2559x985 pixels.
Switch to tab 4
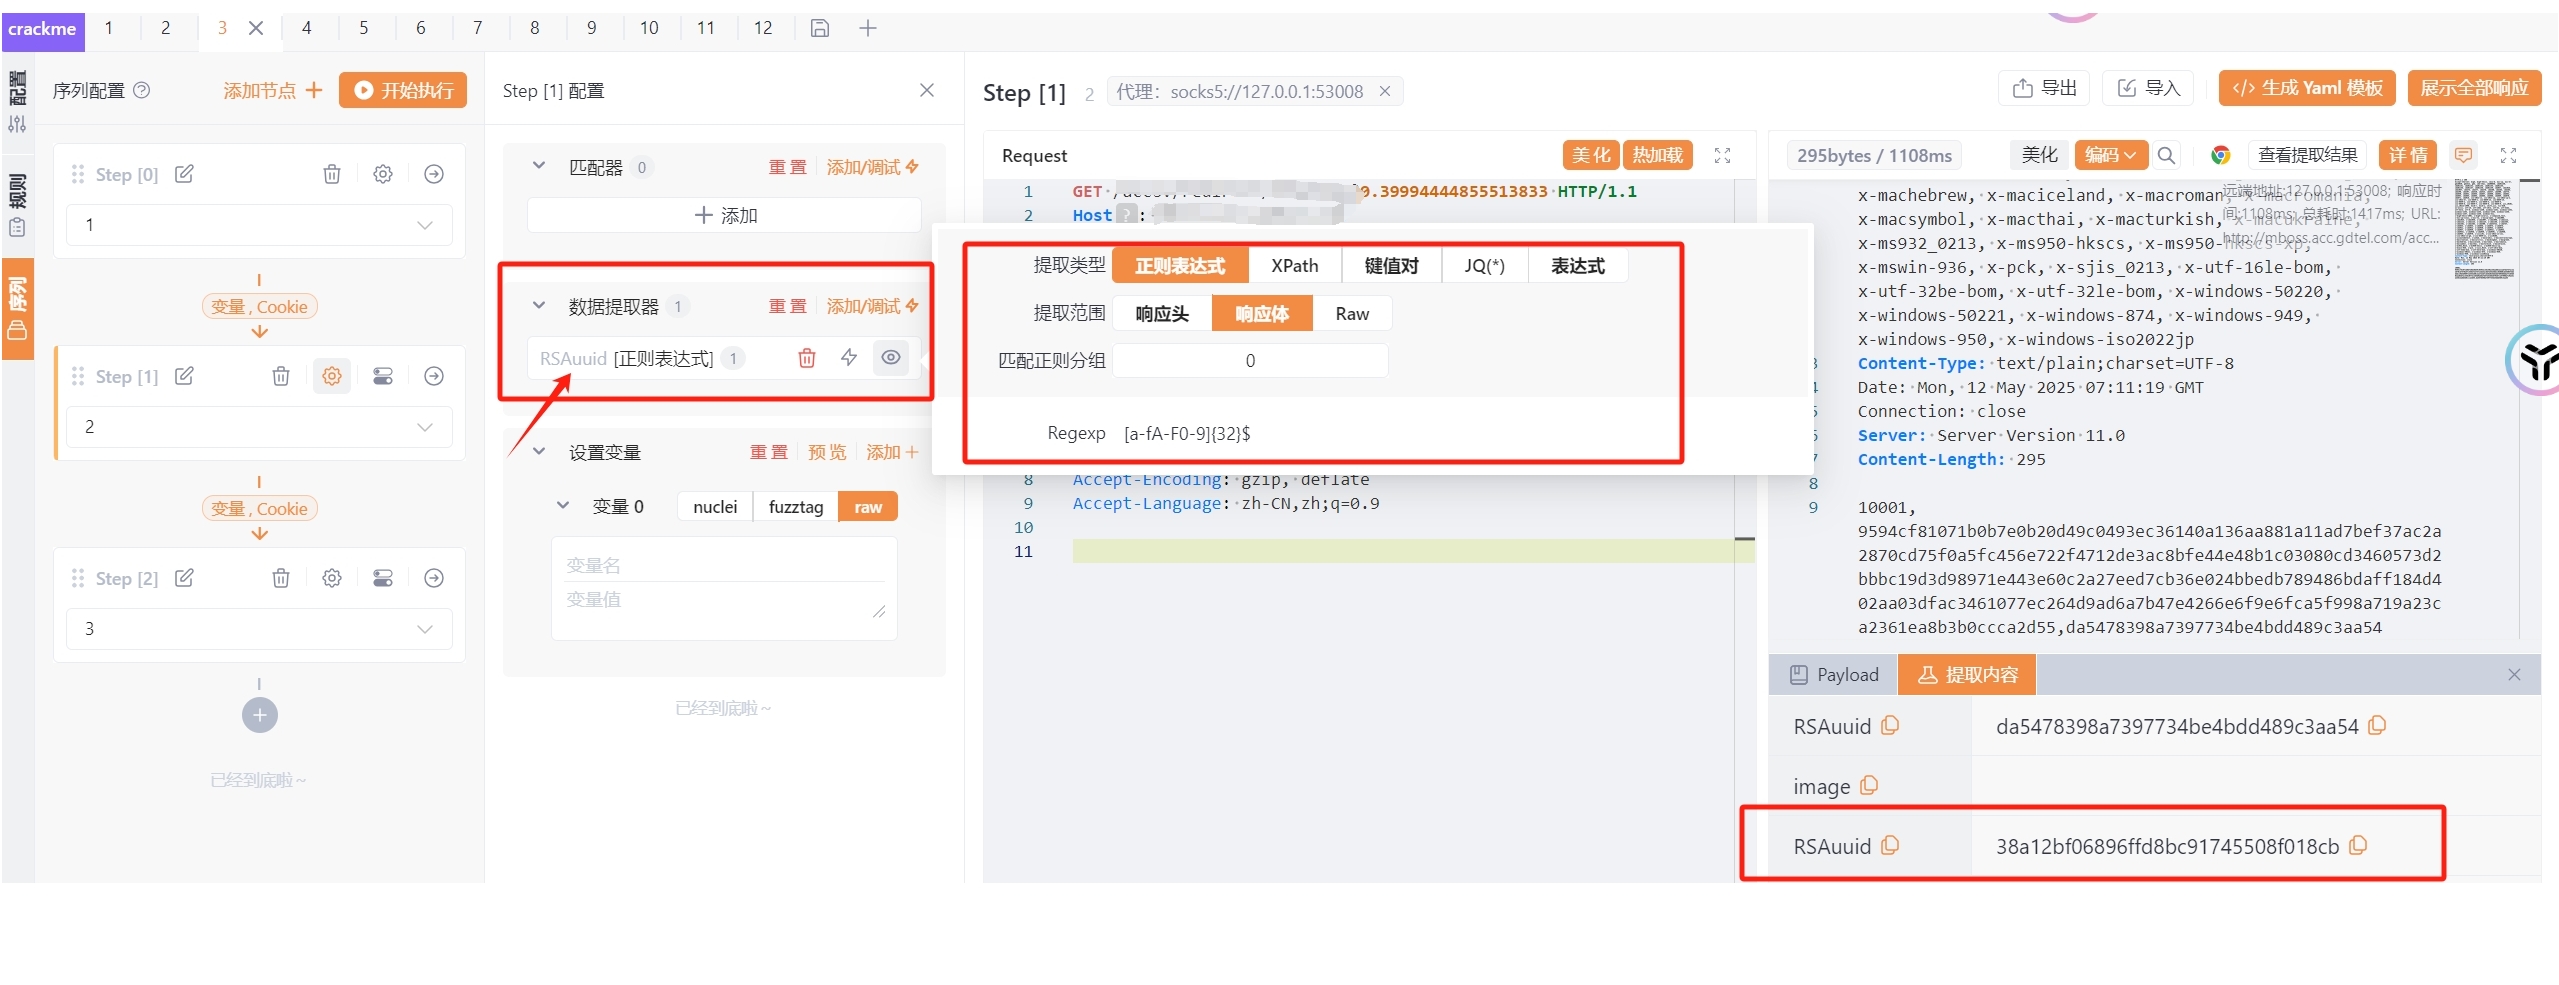click(x=307, y=28)
